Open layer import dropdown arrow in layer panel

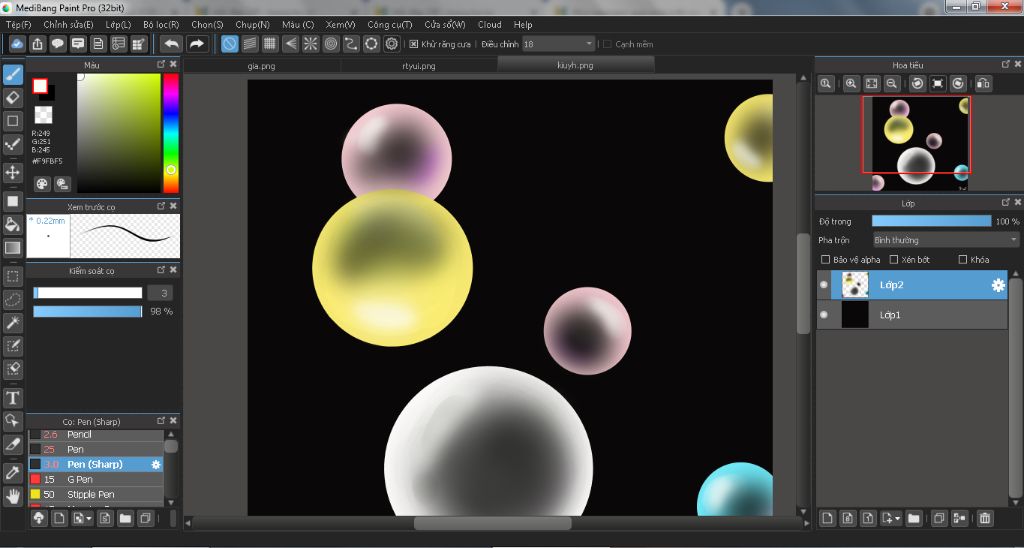point(898,519)
